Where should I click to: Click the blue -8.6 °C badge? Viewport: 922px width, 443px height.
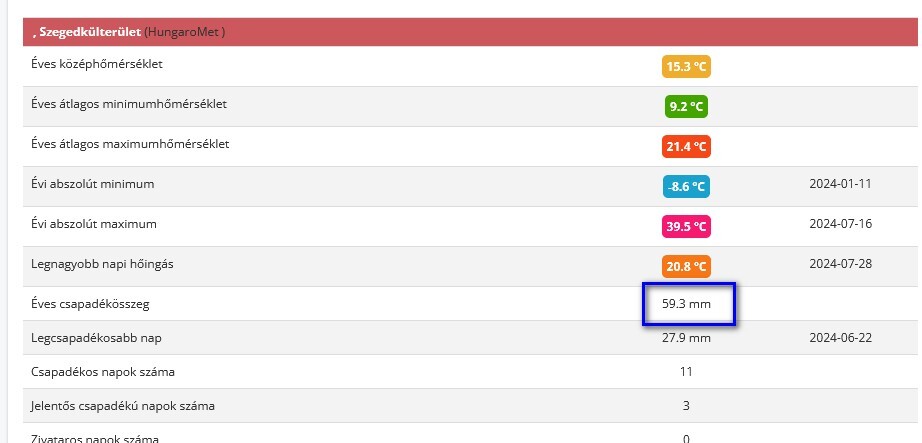pyautogui.click(x=686, y=187)
